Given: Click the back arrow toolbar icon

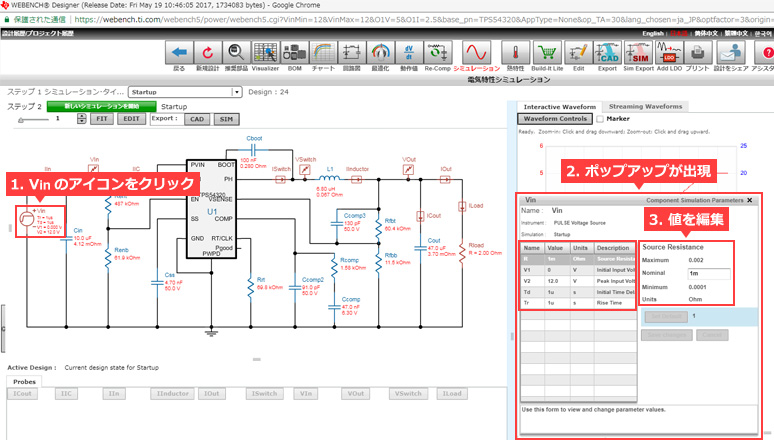Looking at the screenshot, I should [x=179, y=52].
